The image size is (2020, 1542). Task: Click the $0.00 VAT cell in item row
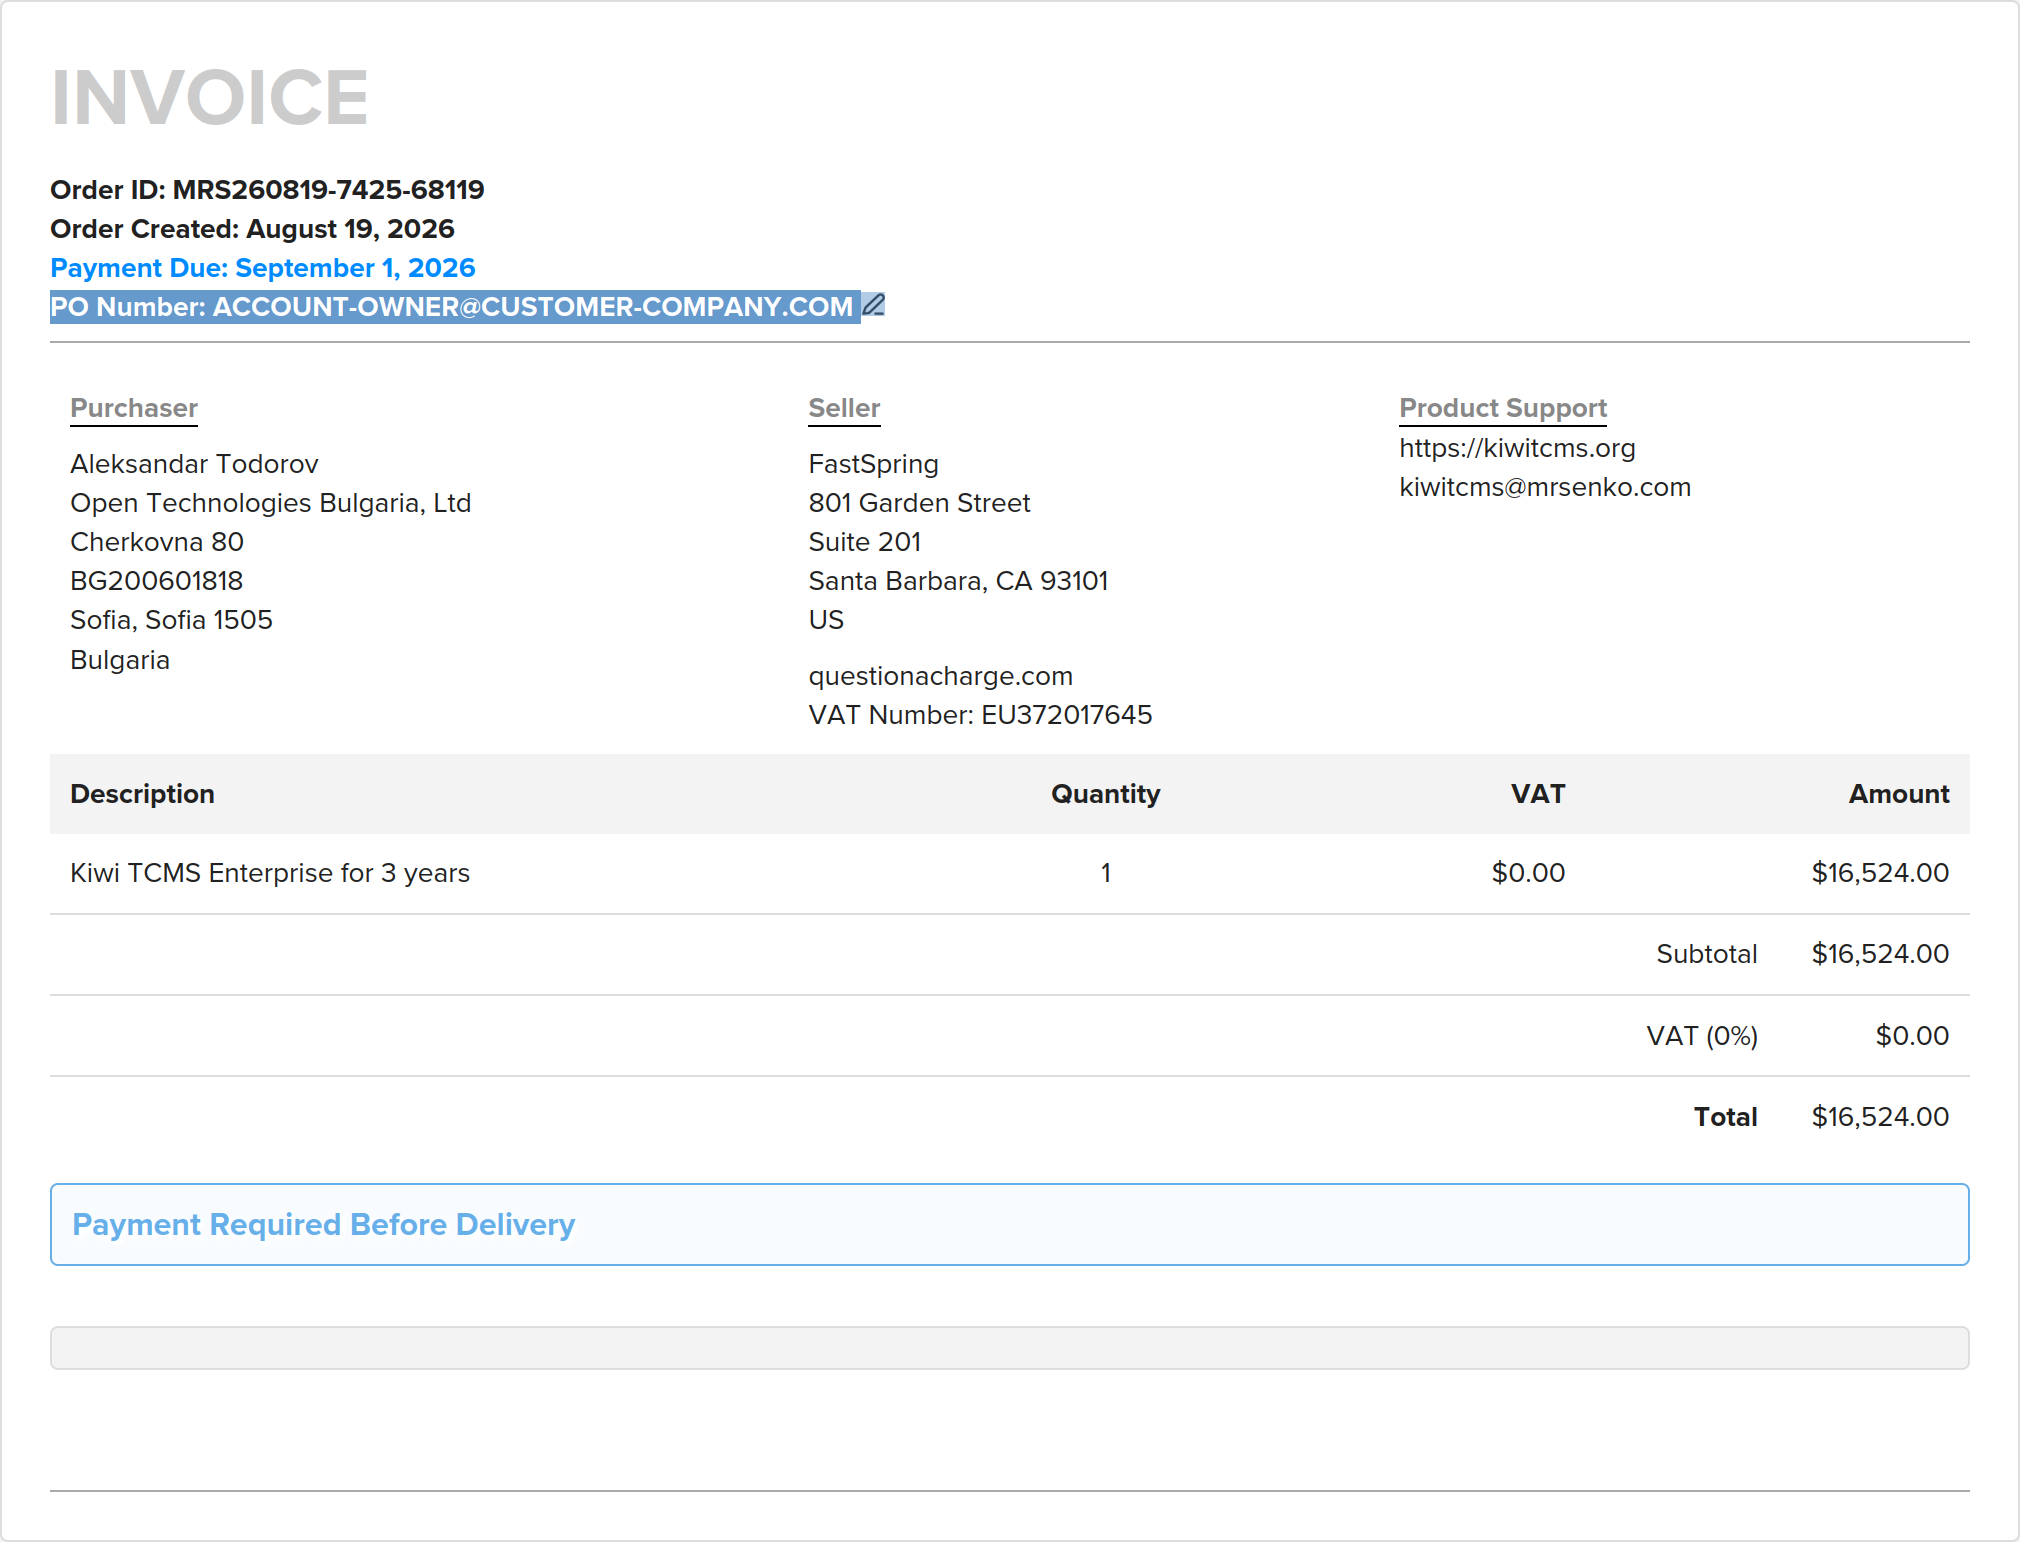(x=1528, y=873)
